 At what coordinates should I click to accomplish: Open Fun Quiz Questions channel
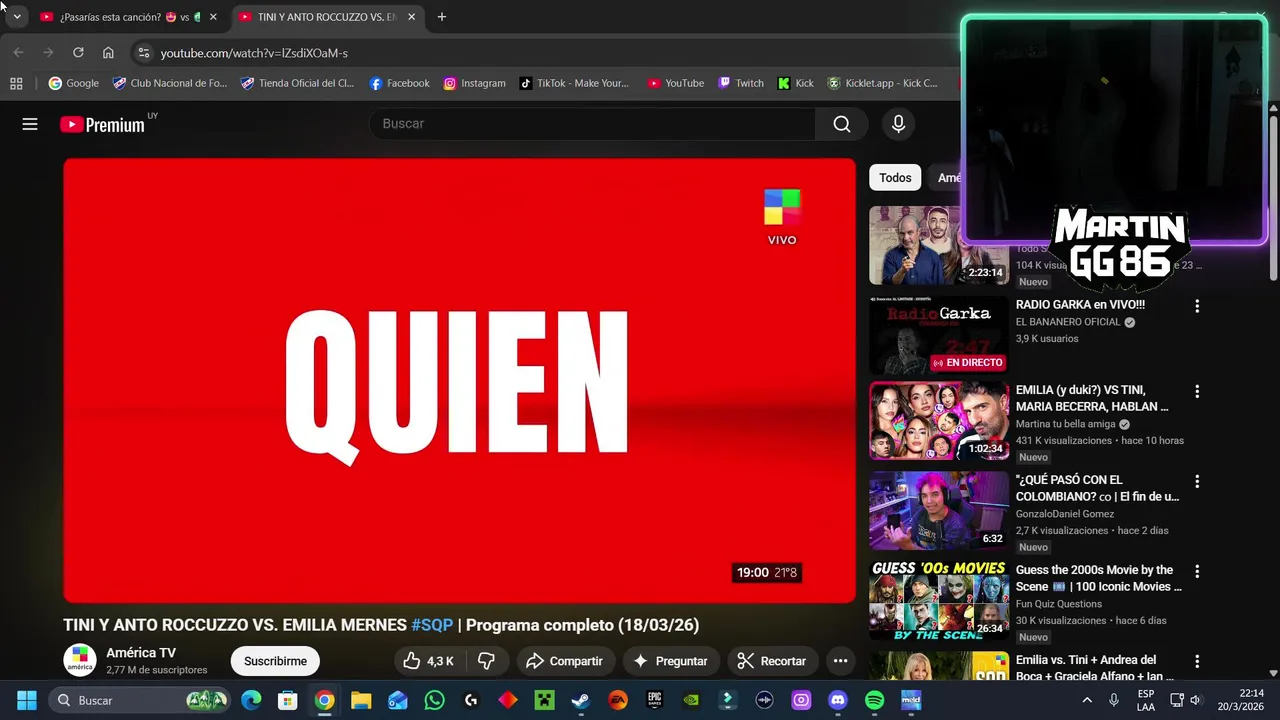pos(1059,604)
